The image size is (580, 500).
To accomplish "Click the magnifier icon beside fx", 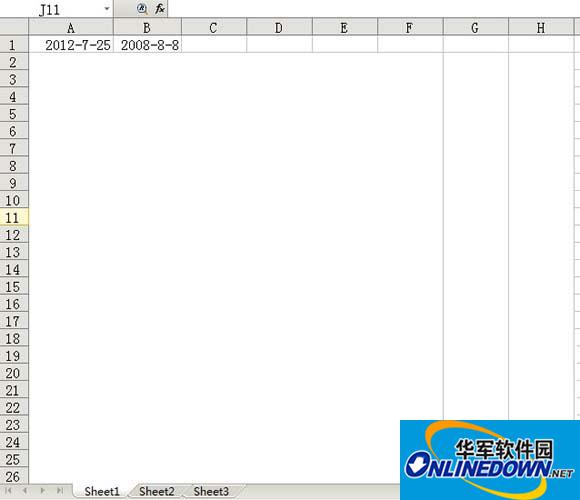I will point(142,9).
